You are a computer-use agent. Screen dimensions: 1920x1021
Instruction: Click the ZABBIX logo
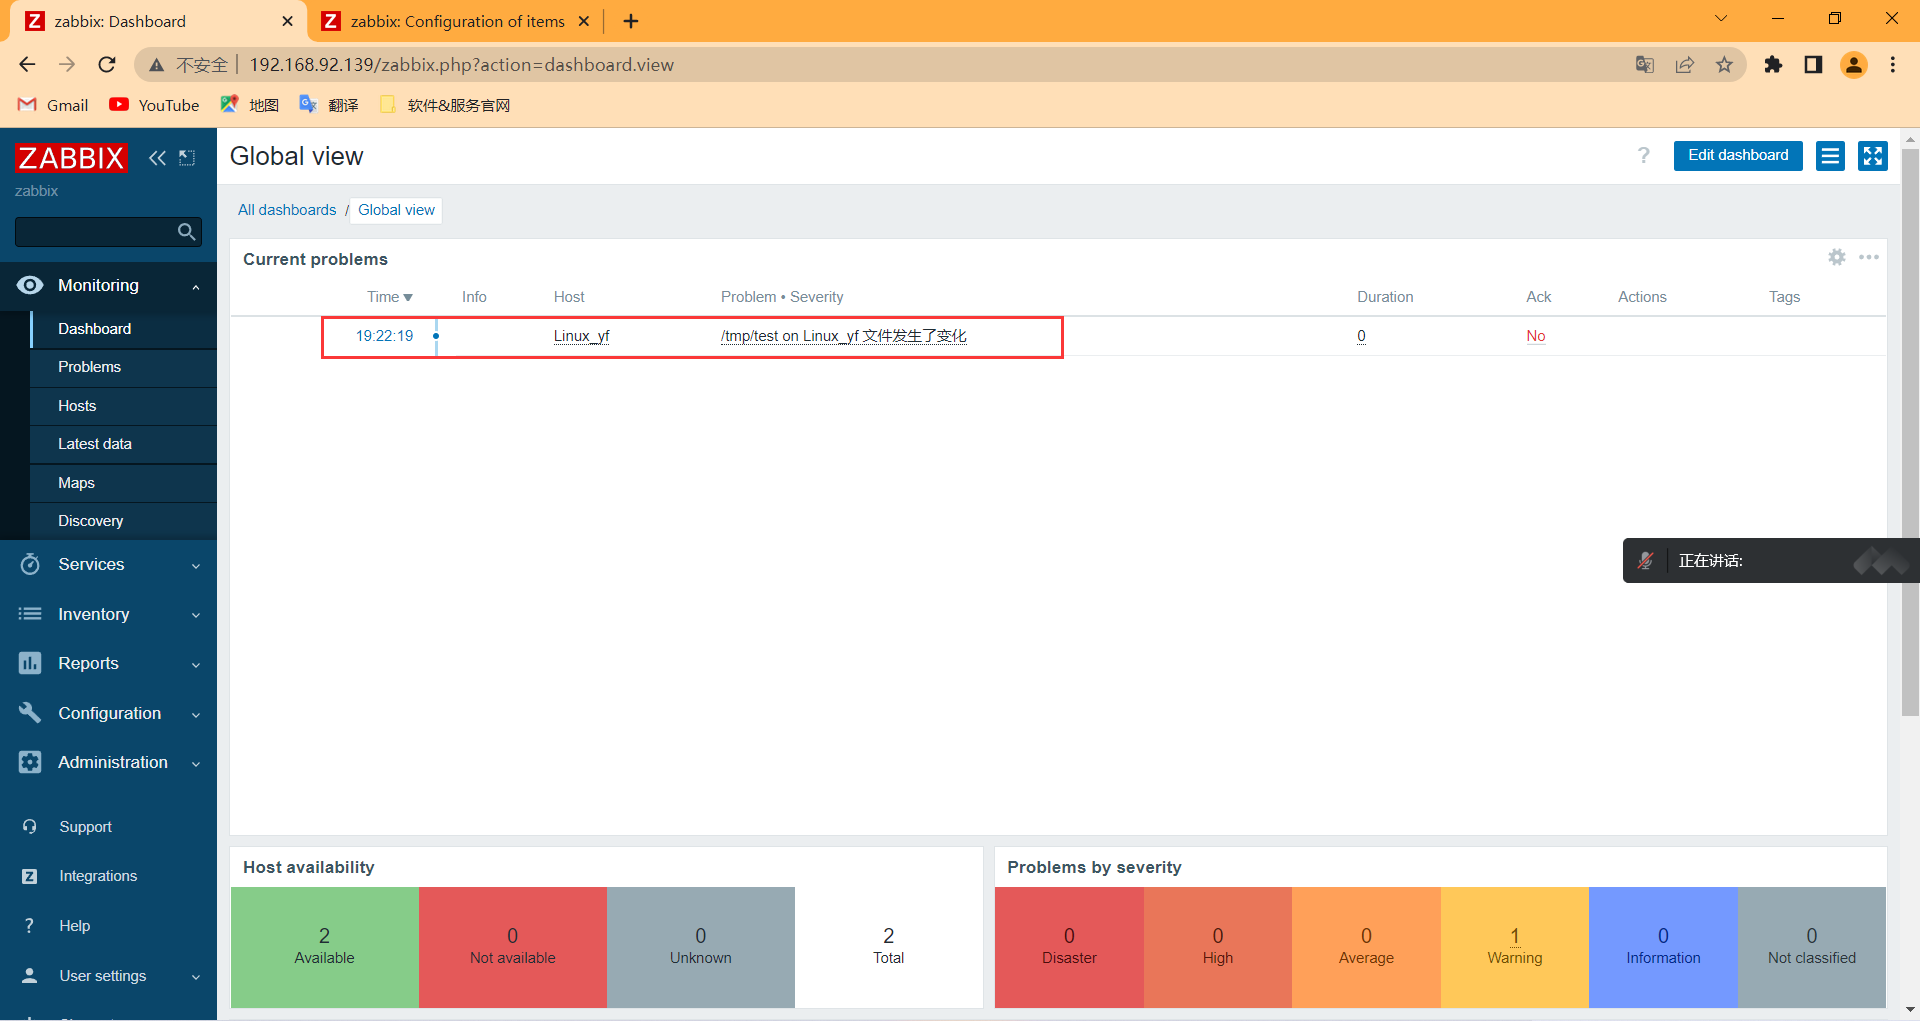(x=71, y=158)
